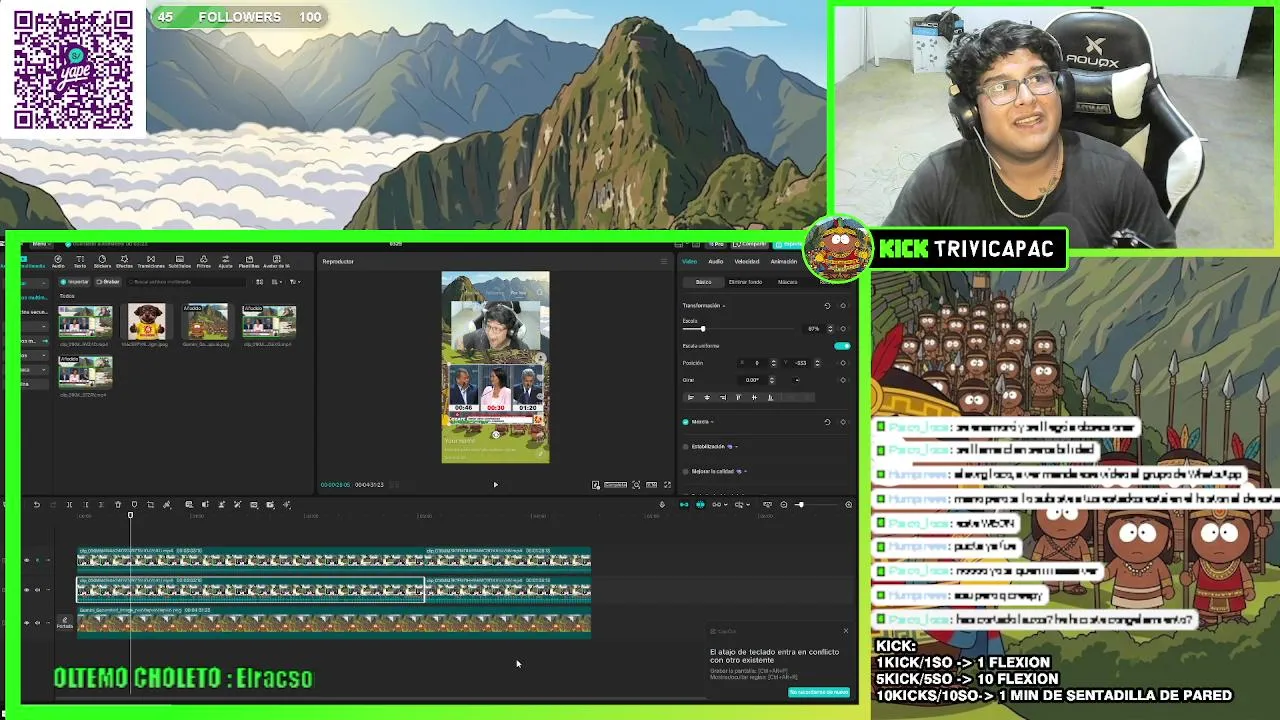
Task: Open the media sort order dropdown
Action: (x=277, y=282)
